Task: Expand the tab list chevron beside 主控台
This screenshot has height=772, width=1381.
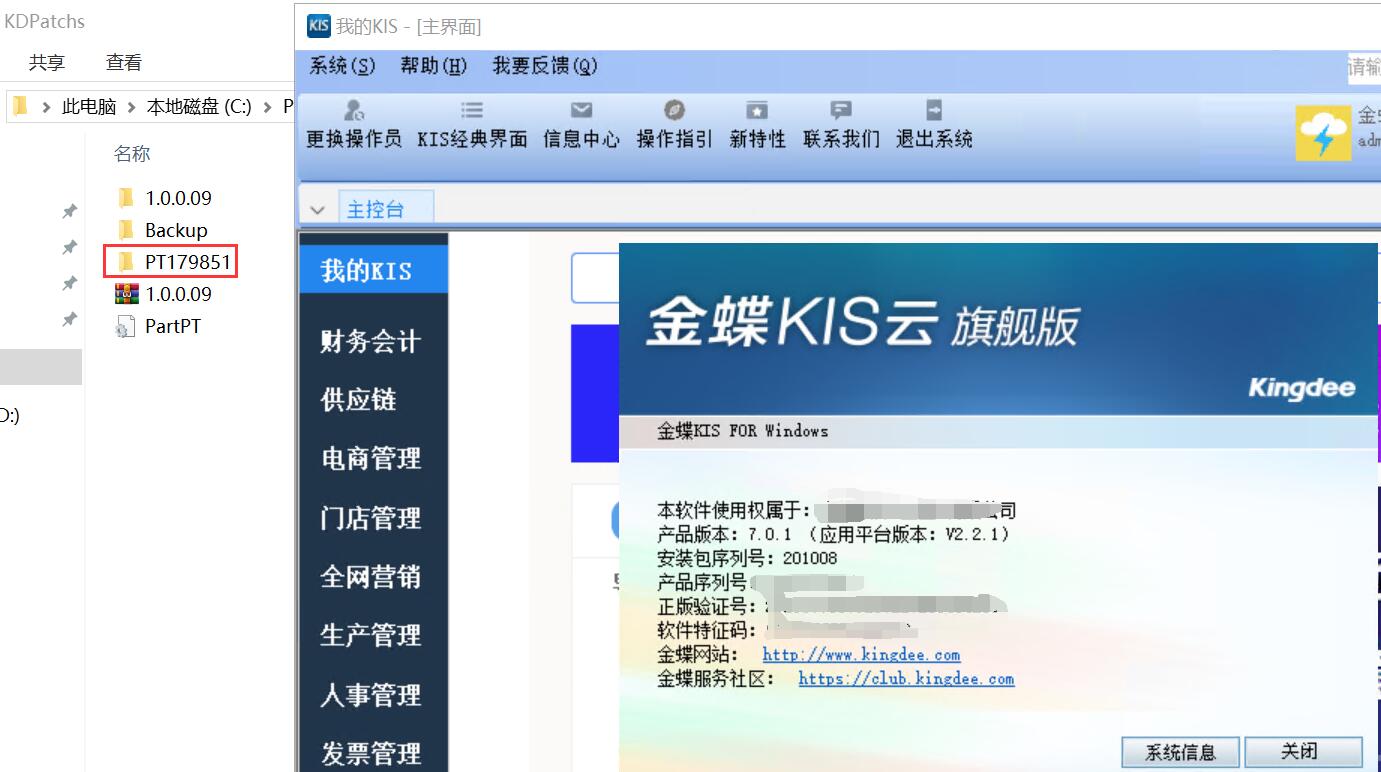Action: [318, 210]
